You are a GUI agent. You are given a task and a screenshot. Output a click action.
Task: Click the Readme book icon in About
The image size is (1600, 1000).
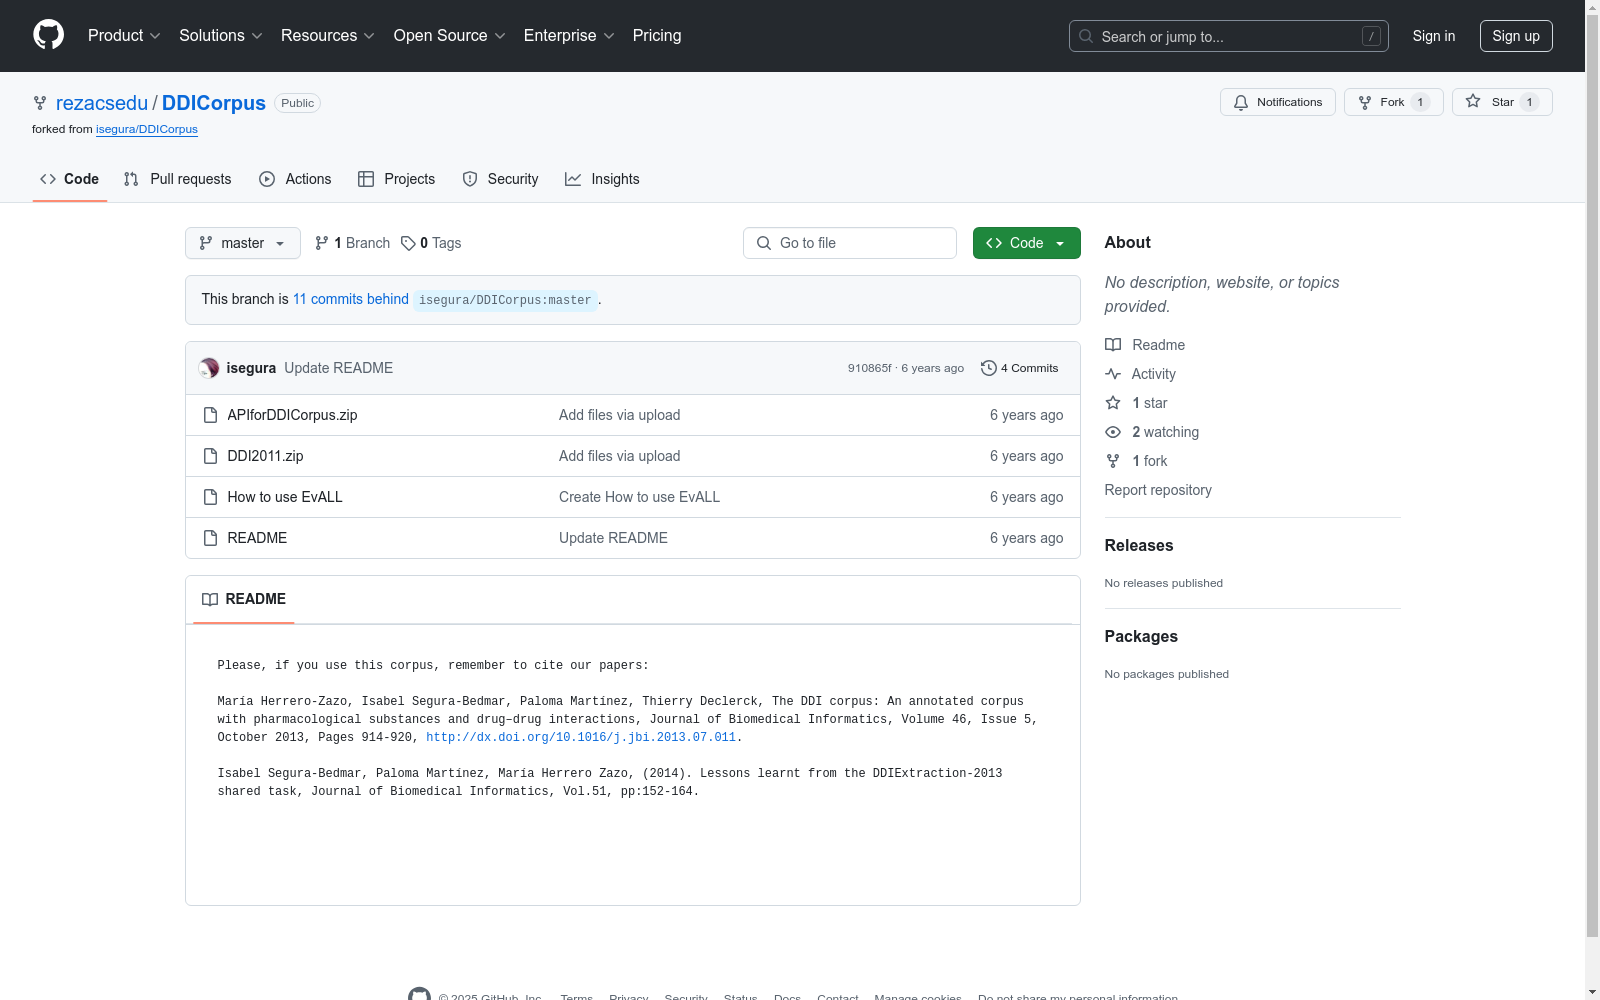tap(1113, 345)
